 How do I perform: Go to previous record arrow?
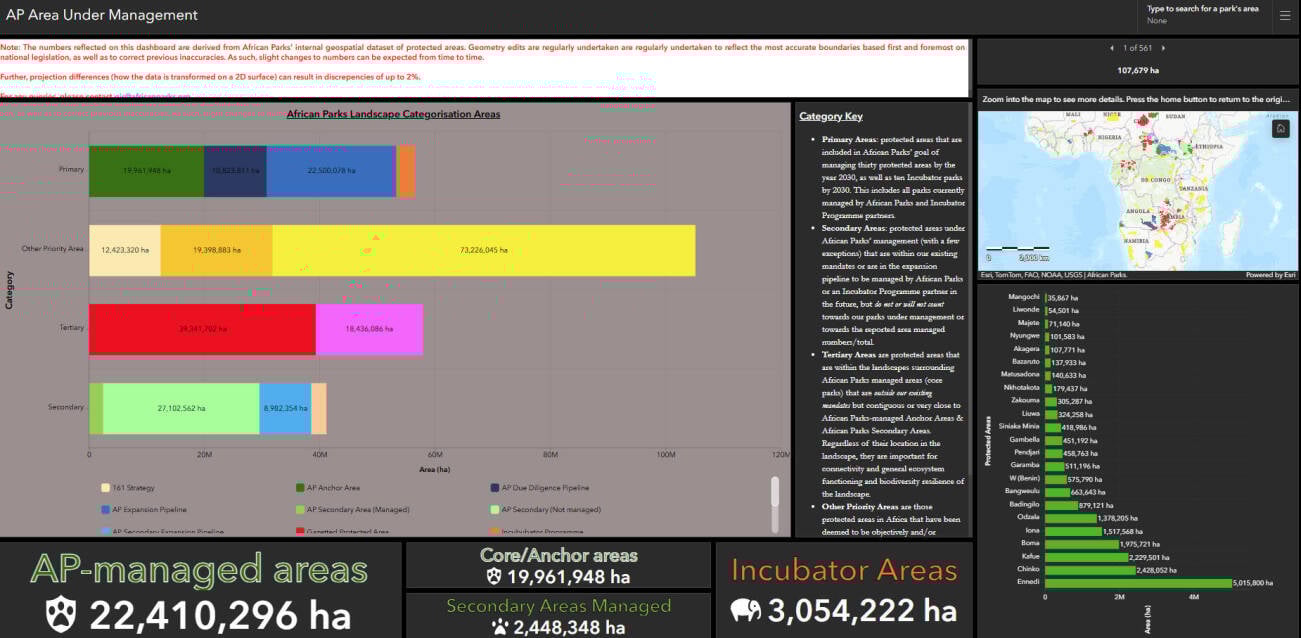pyautogui.click(x=1112, y=48)
